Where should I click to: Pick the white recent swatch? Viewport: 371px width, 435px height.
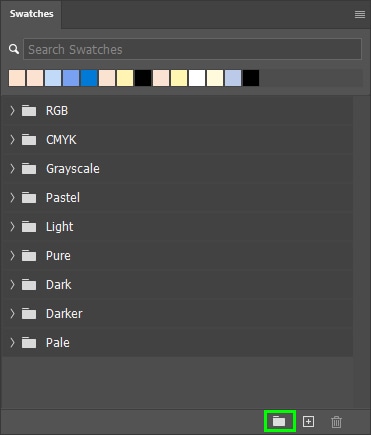click(x=197, y=78)
